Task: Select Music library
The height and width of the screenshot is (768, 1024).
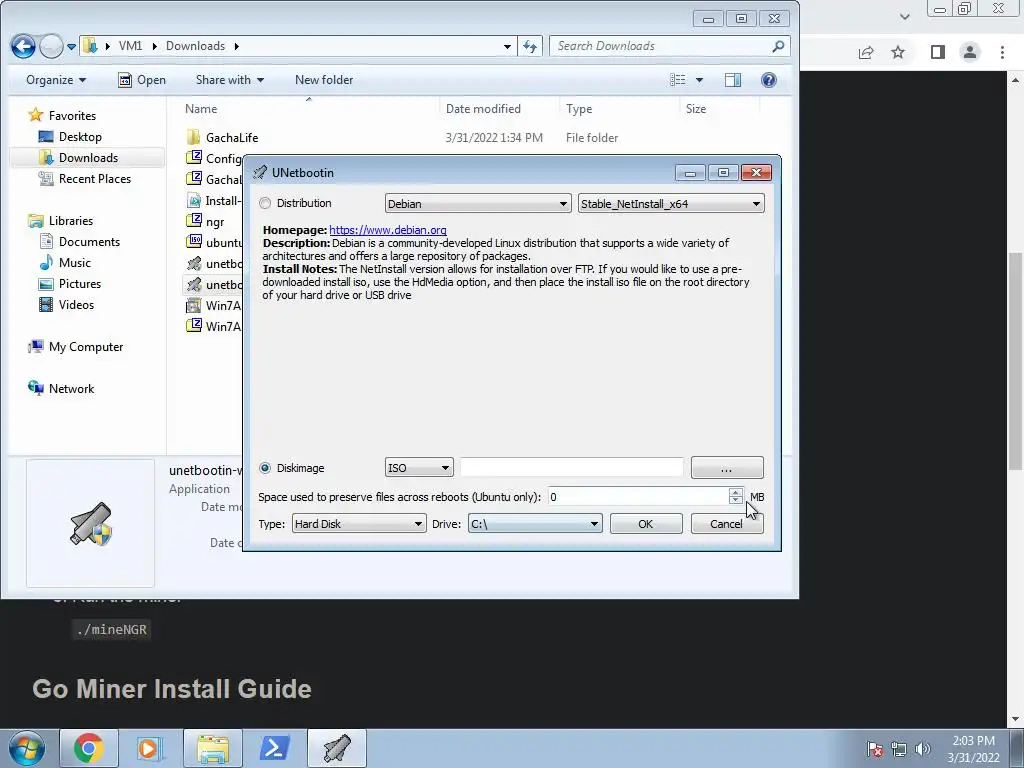Action: tap(74, 263)
